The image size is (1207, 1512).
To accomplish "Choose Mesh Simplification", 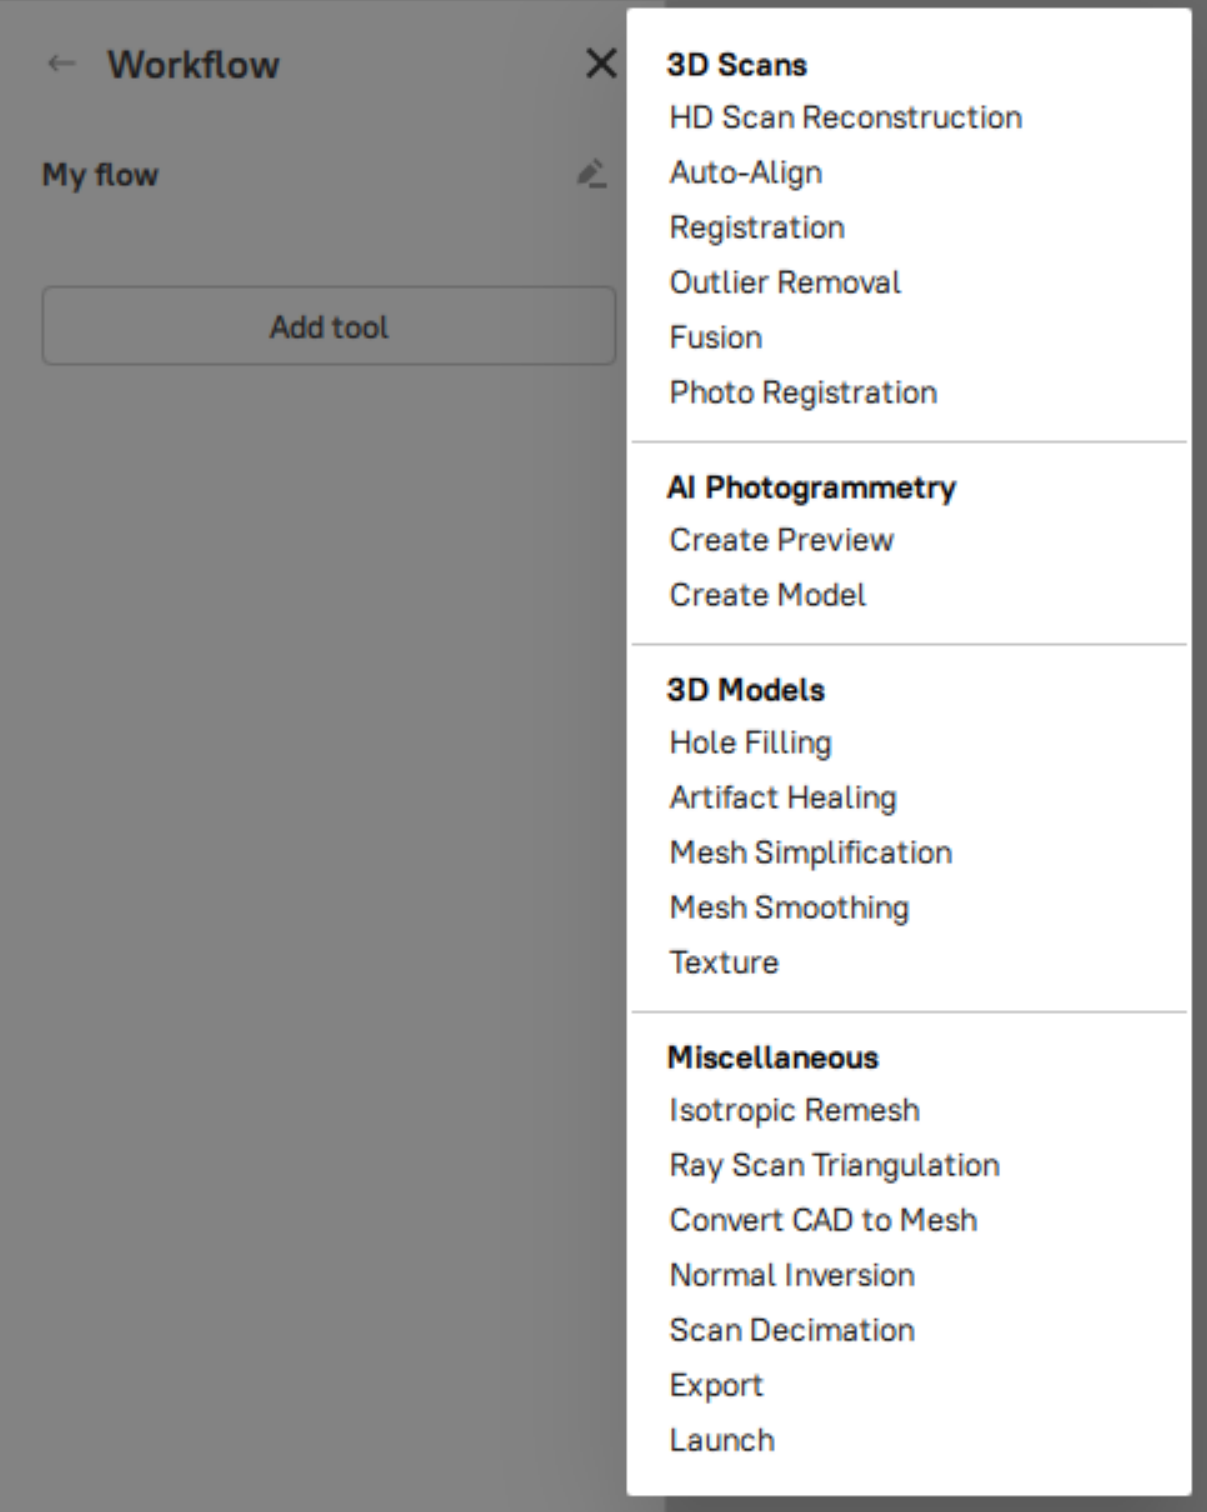I will point(811,851).
